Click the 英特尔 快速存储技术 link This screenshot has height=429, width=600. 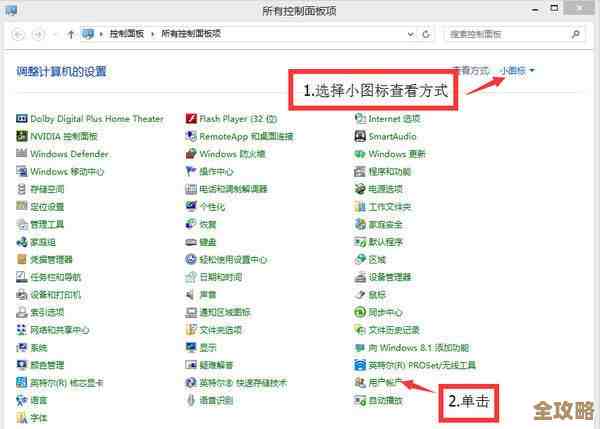243,383
